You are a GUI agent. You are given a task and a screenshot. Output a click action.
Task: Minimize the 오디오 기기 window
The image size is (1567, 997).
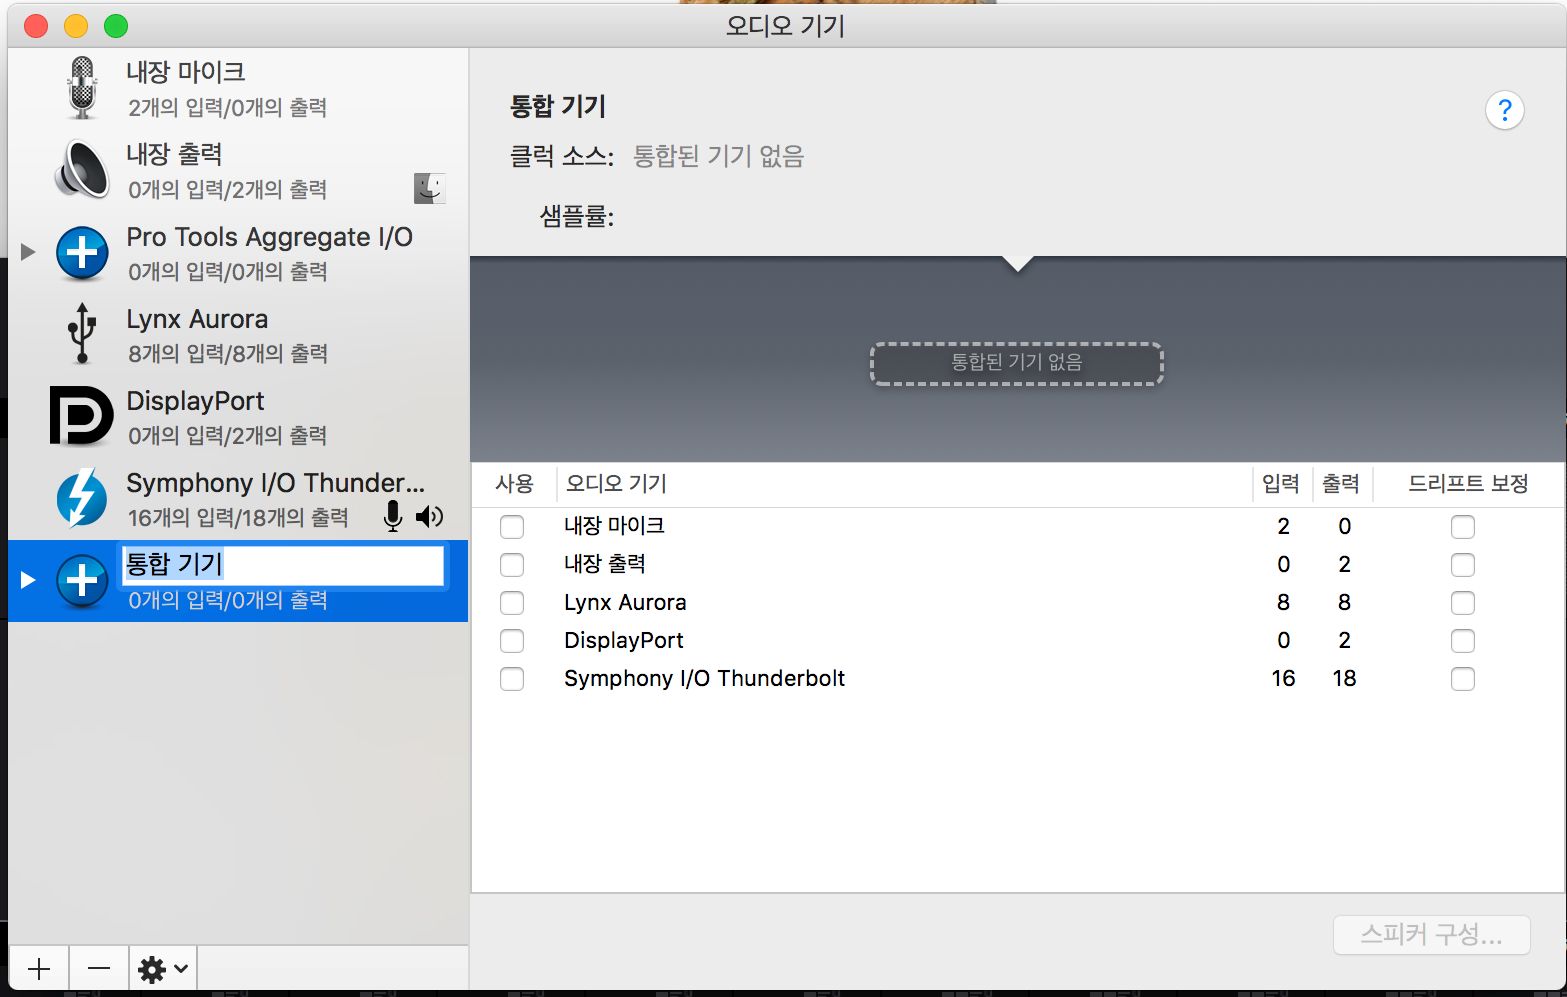click(76, 25)
